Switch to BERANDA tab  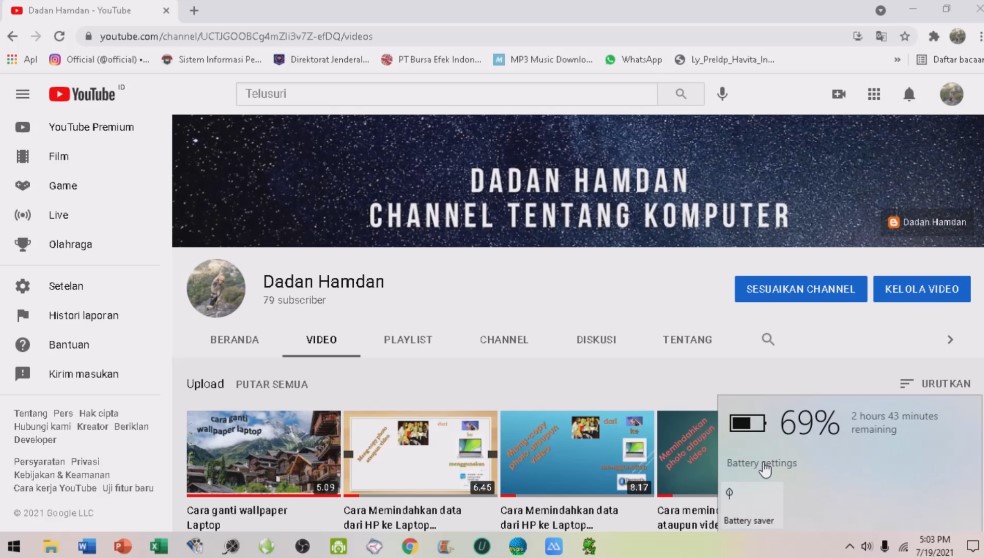tap(234, 340)
